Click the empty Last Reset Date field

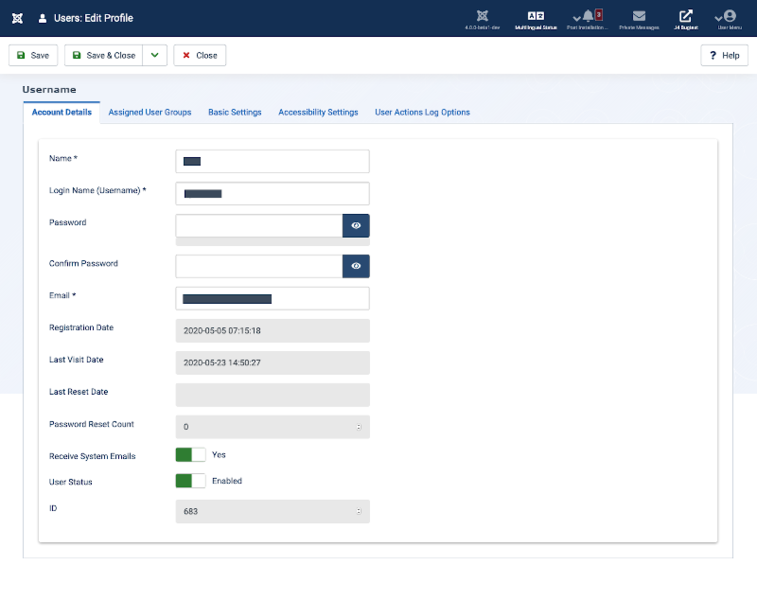tap(272, 395)
